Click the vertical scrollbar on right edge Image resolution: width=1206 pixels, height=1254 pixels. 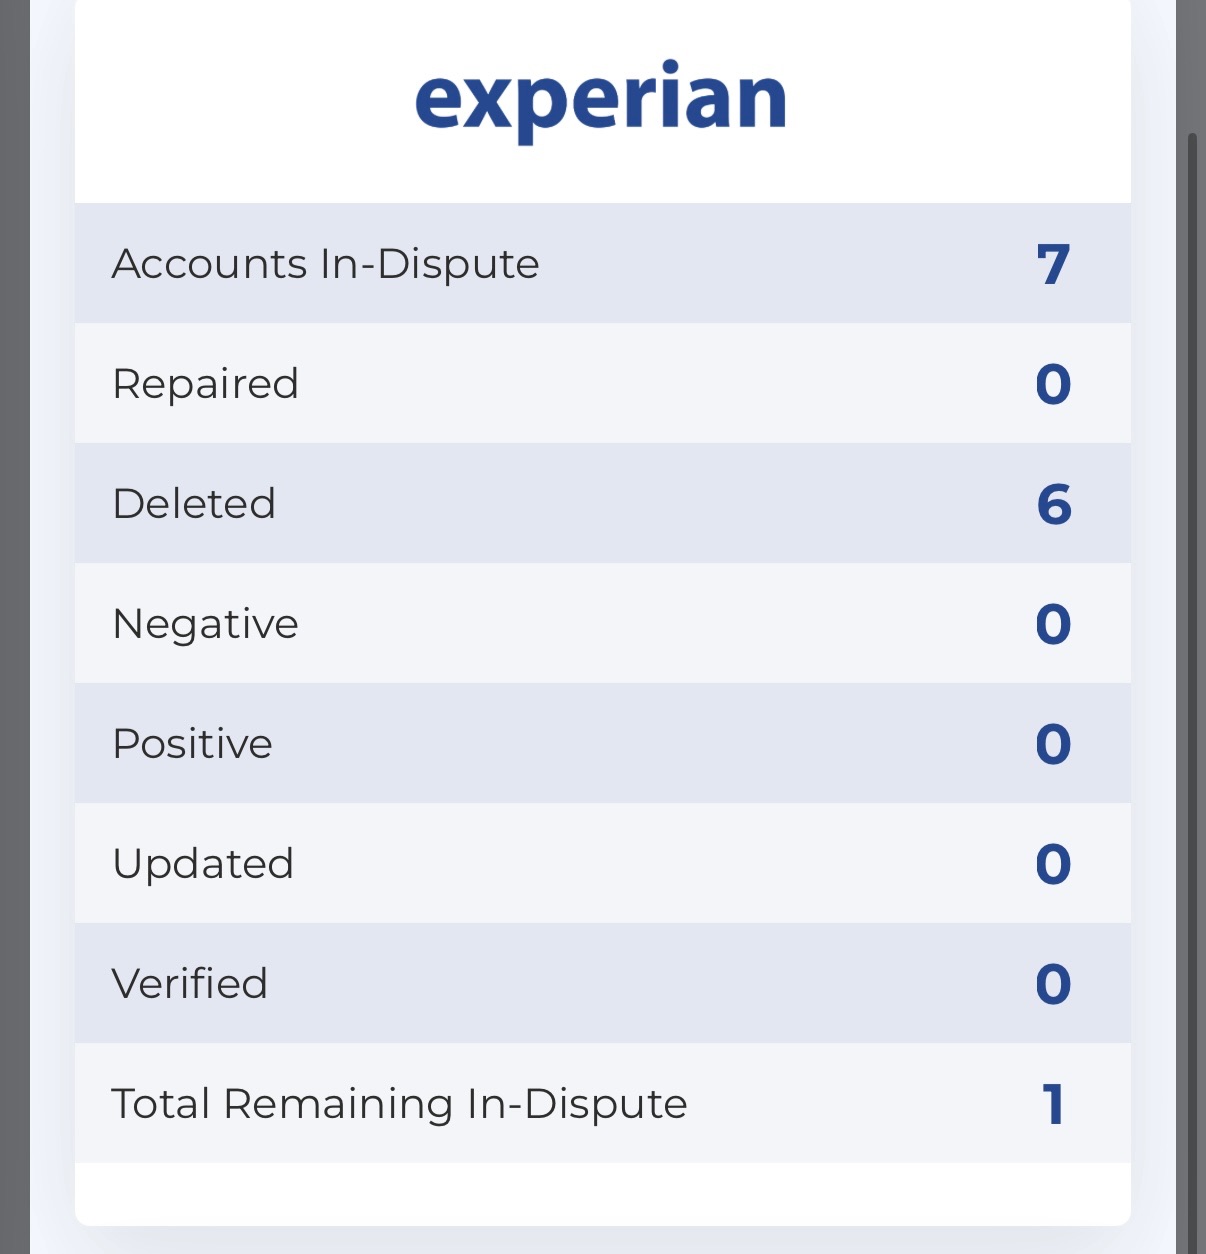(1192, 690)
